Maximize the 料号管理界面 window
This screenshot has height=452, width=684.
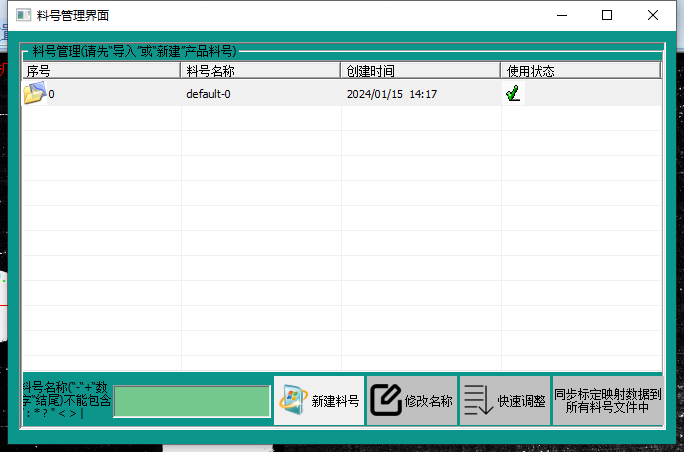coord(607,15)
